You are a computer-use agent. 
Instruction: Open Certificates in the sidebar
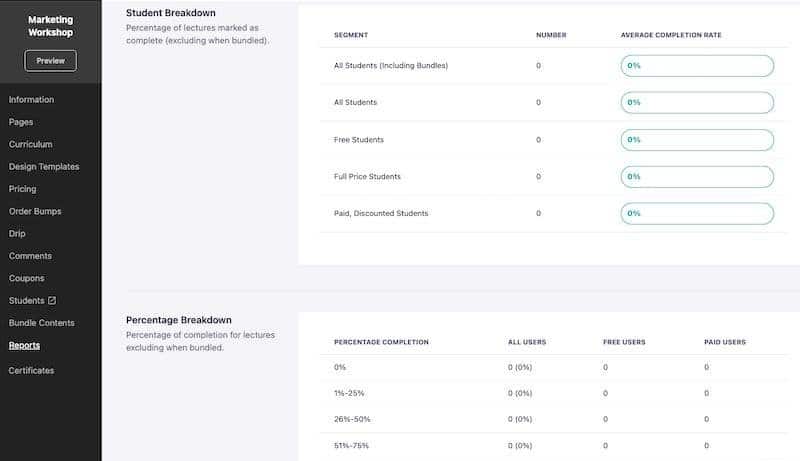[x=31, y=371]
